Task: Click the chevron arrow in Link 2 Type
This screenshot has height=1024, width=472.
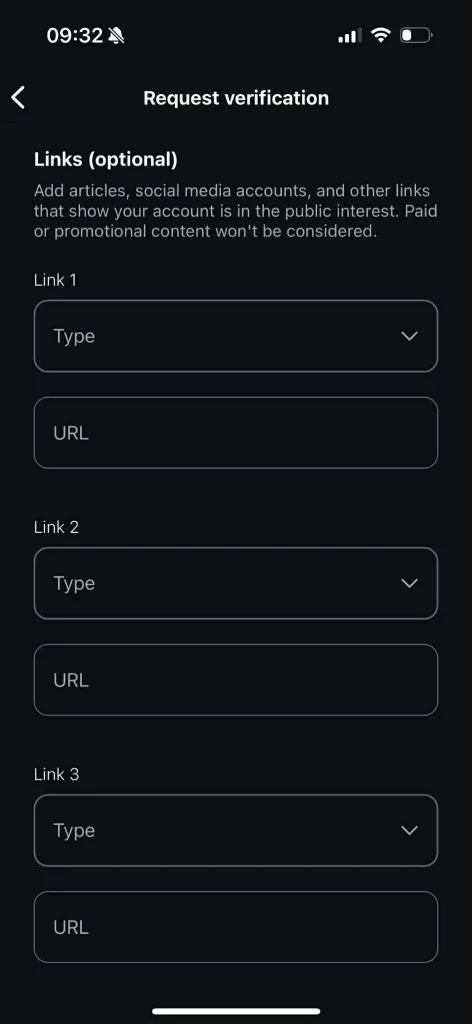Action: (x=409, y=583)
